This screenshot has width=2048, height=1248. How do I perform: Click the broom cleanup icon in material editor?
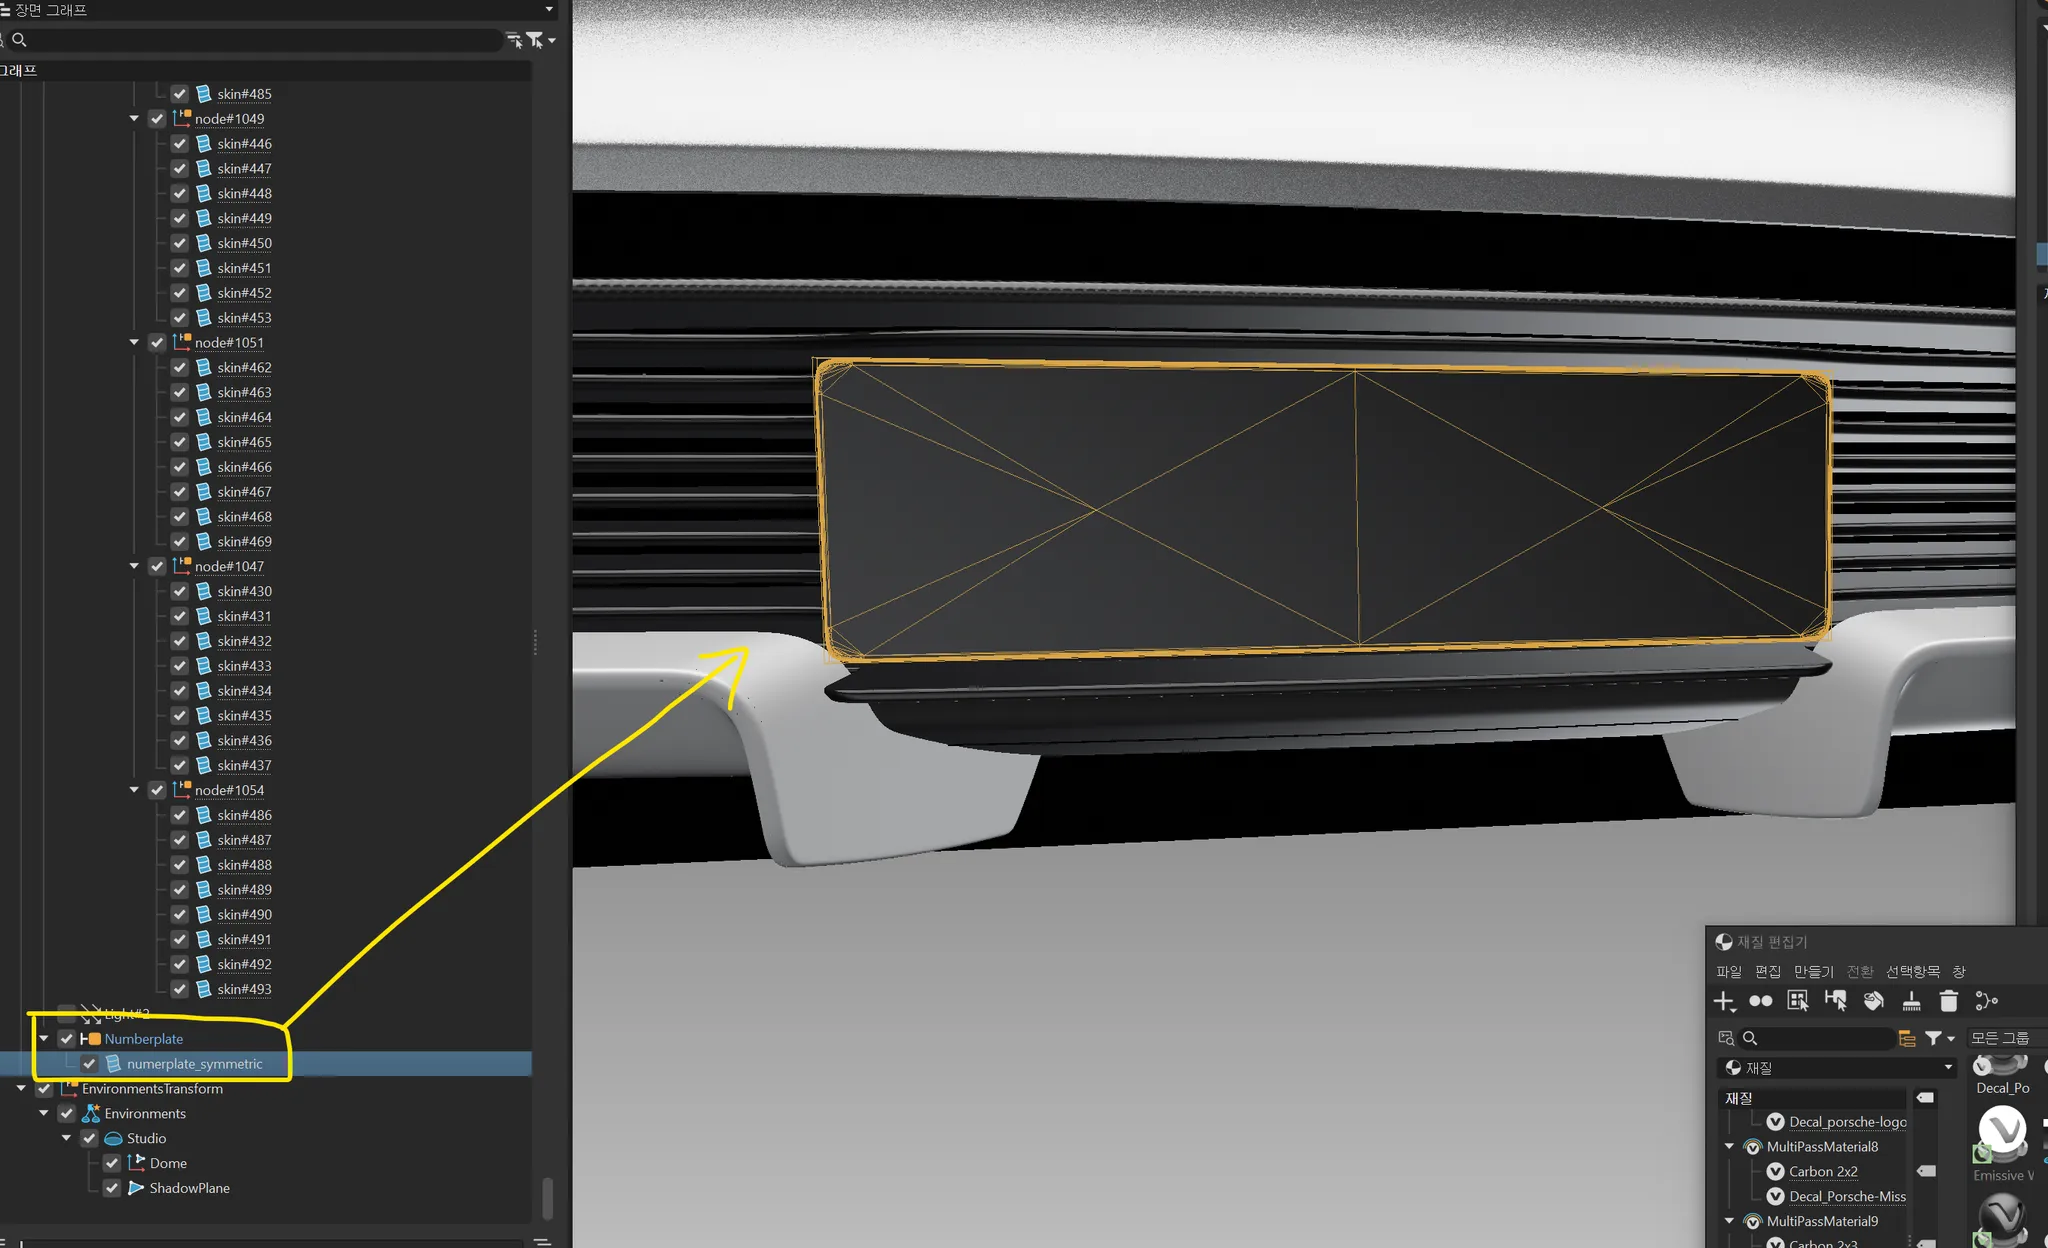coord(1911,1001)
